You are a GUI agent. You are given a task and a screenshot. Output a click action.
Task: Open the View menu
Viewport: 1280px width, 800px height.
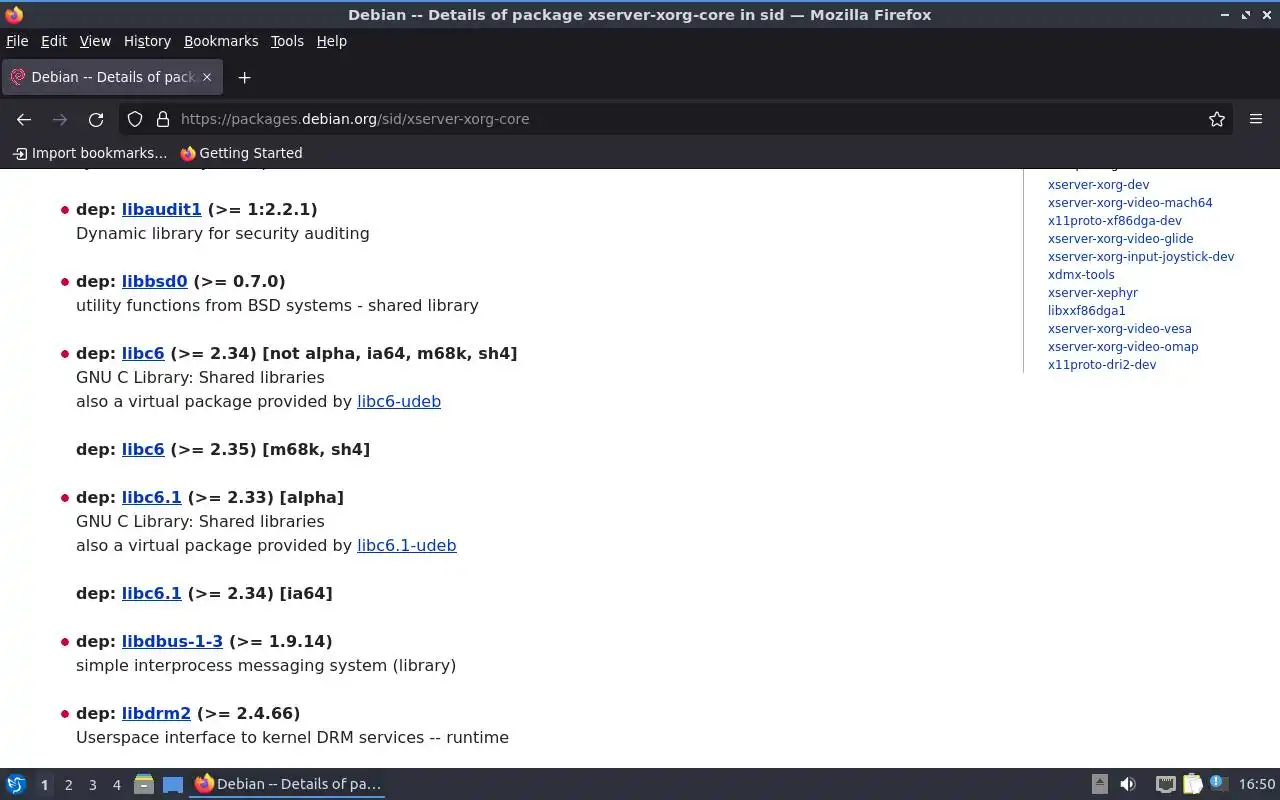(x=95, y=41)
